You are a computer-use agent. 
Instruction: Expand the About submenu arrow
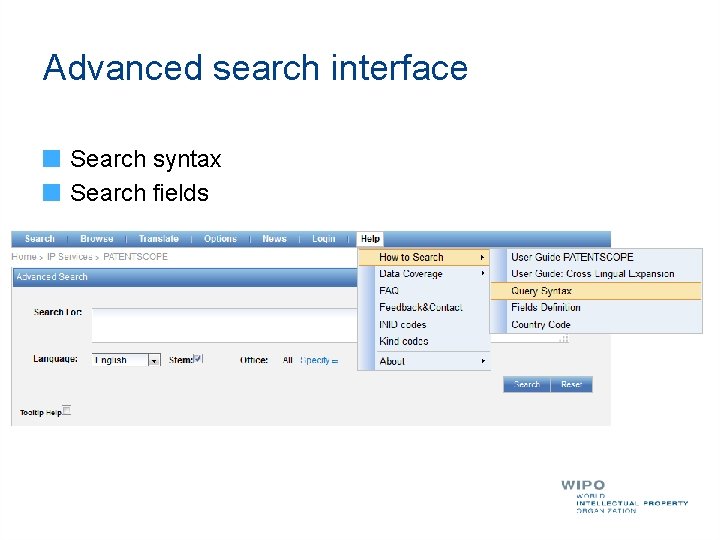[483, 361]
